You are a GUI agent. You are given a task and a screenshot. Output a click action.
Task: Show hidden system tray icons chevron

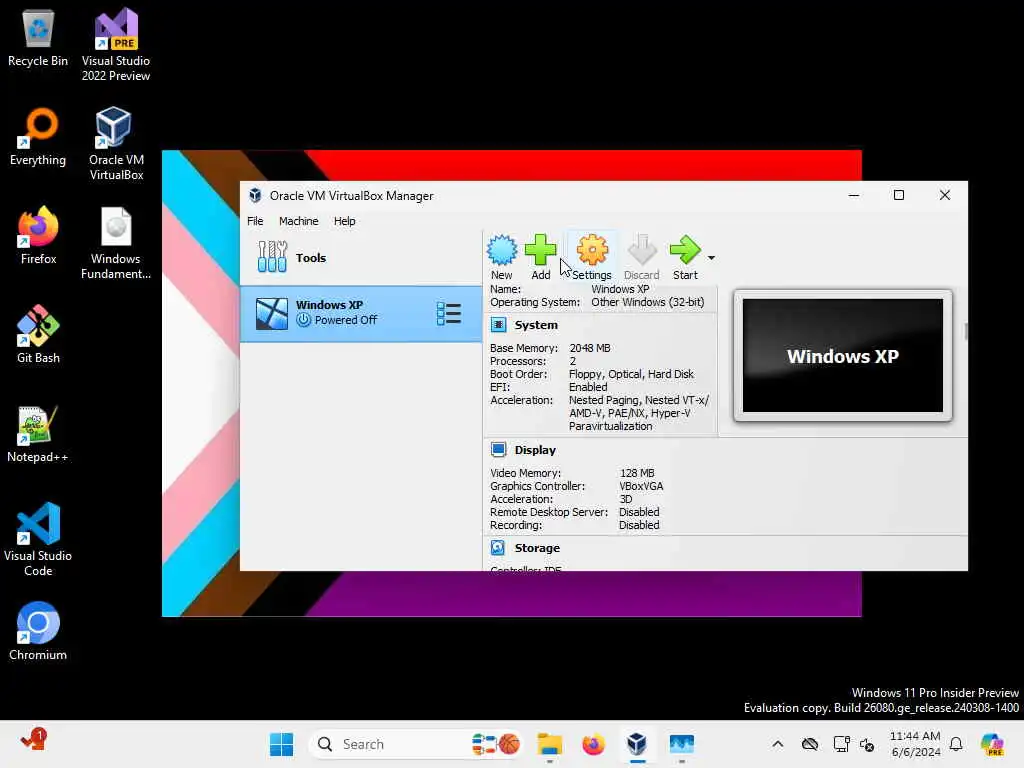pos(777,744)
